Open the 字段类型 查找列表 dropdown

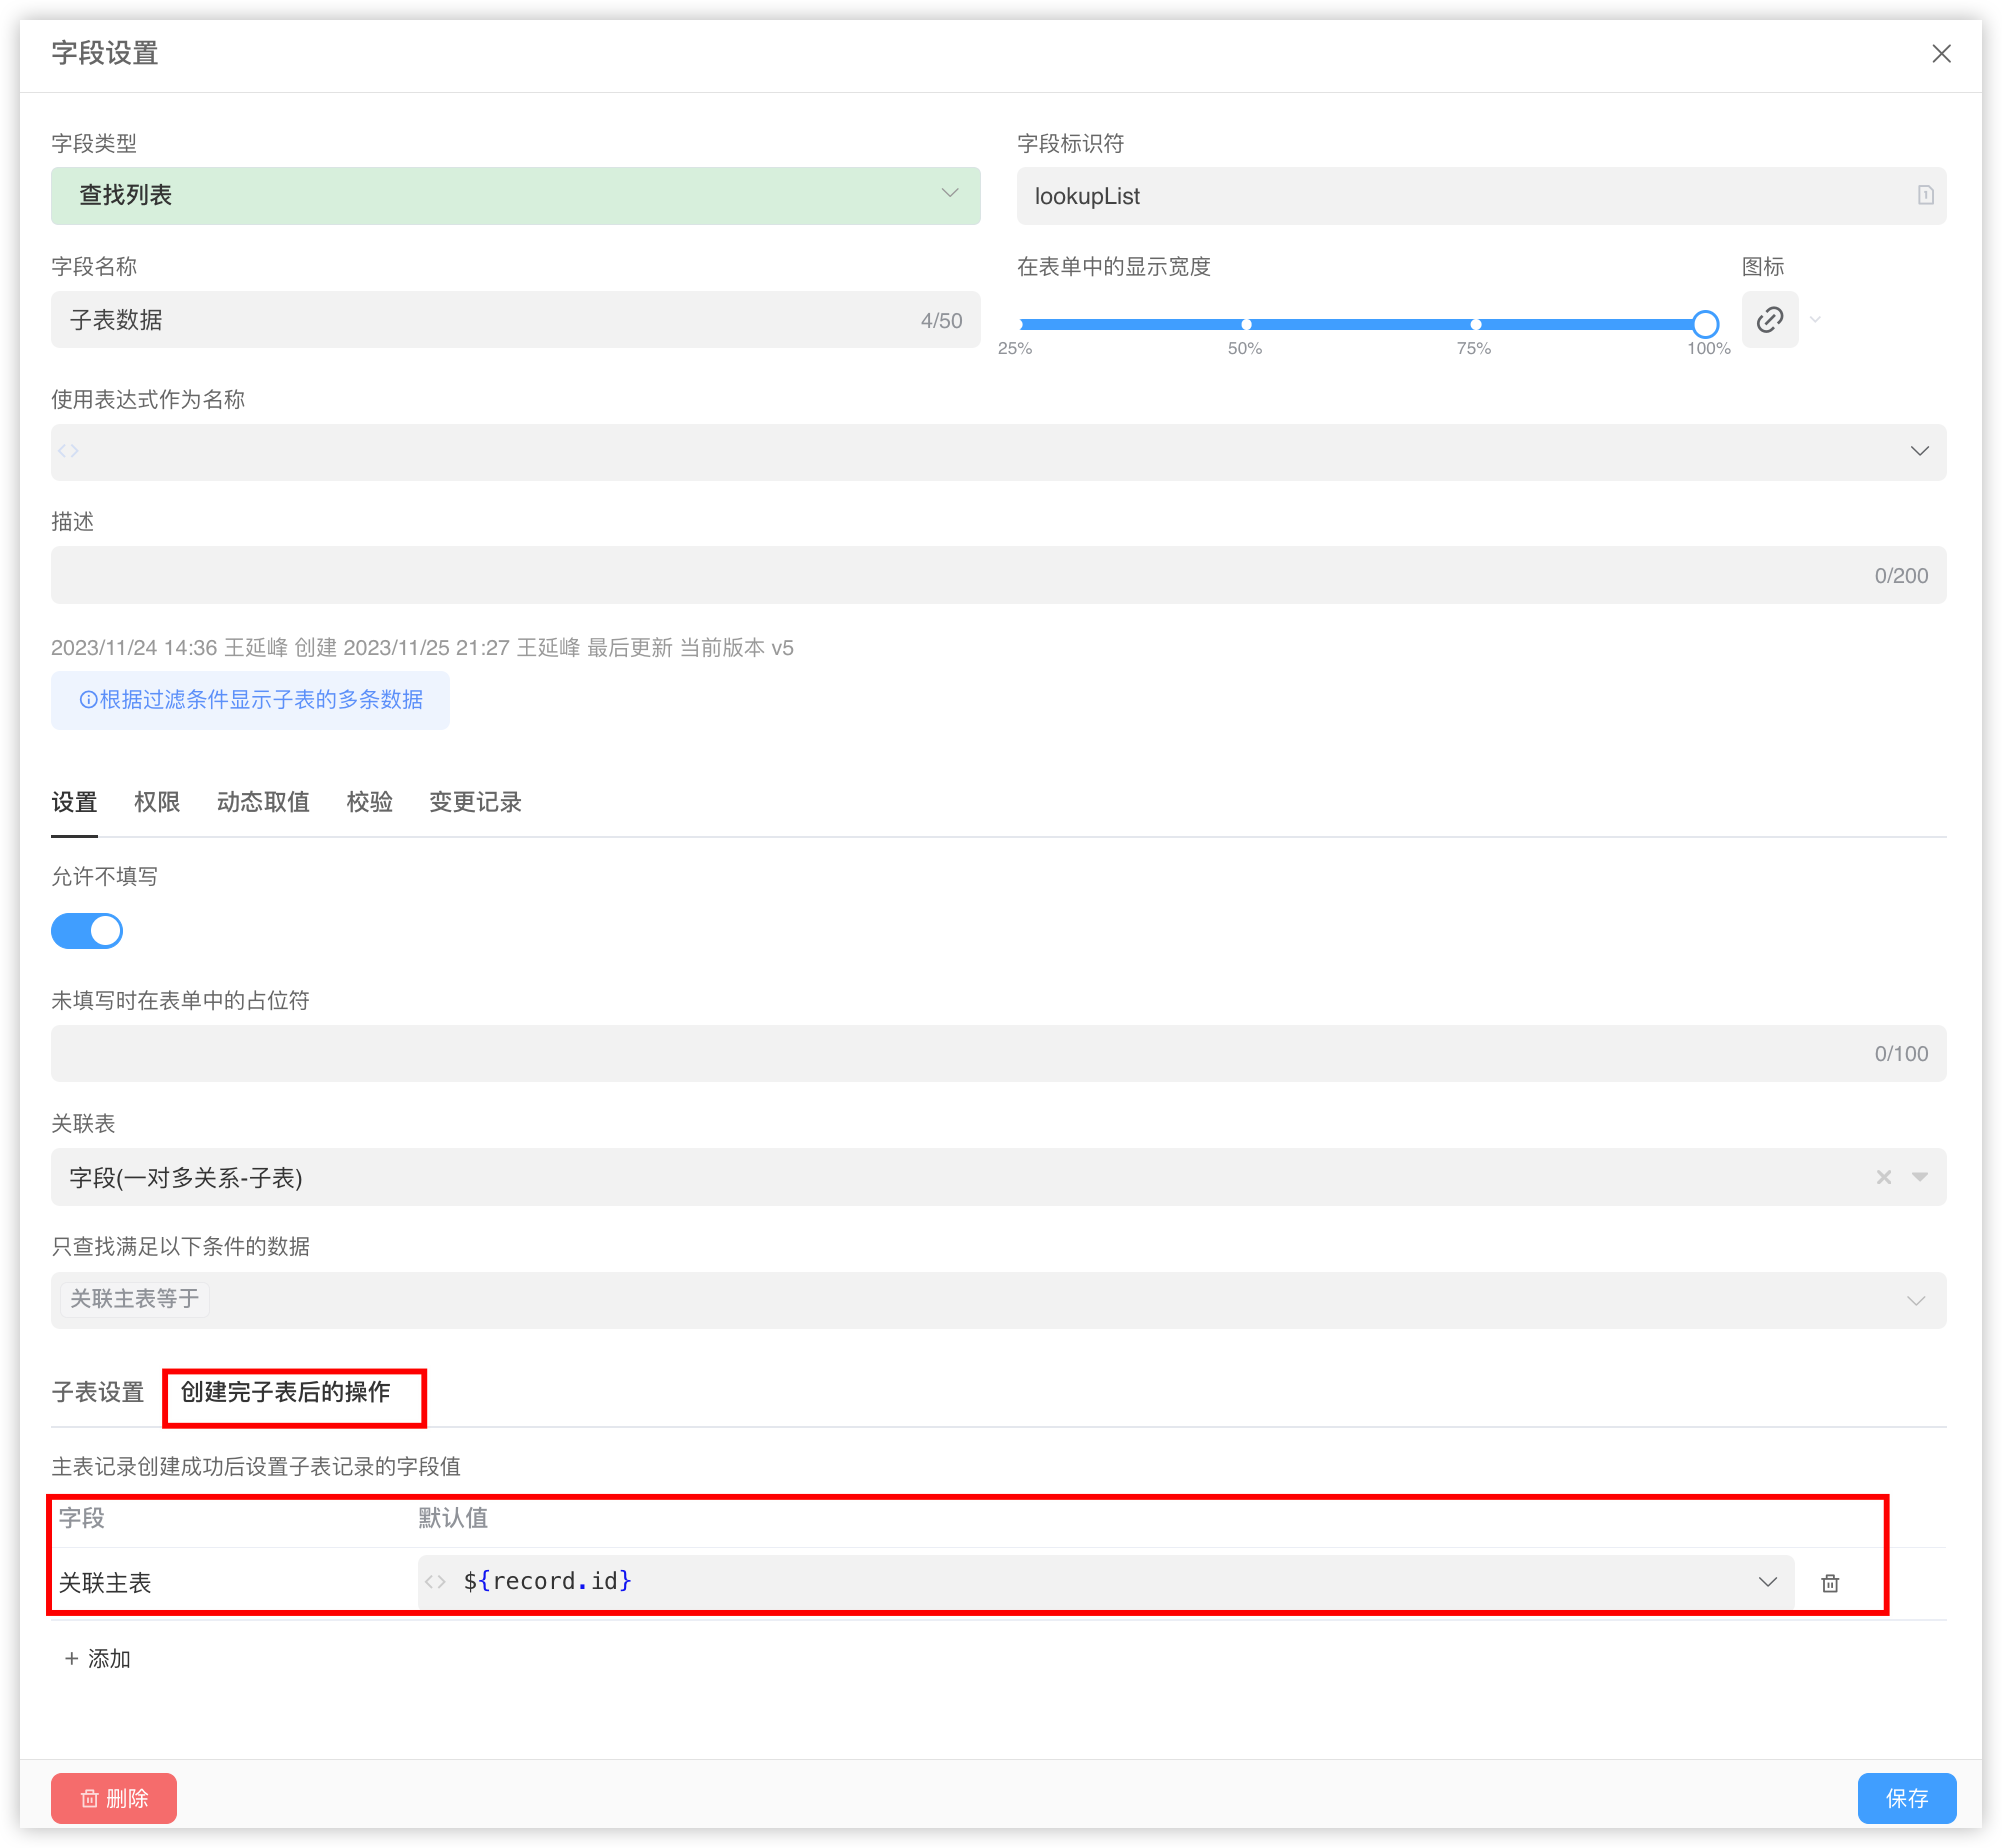515,196
